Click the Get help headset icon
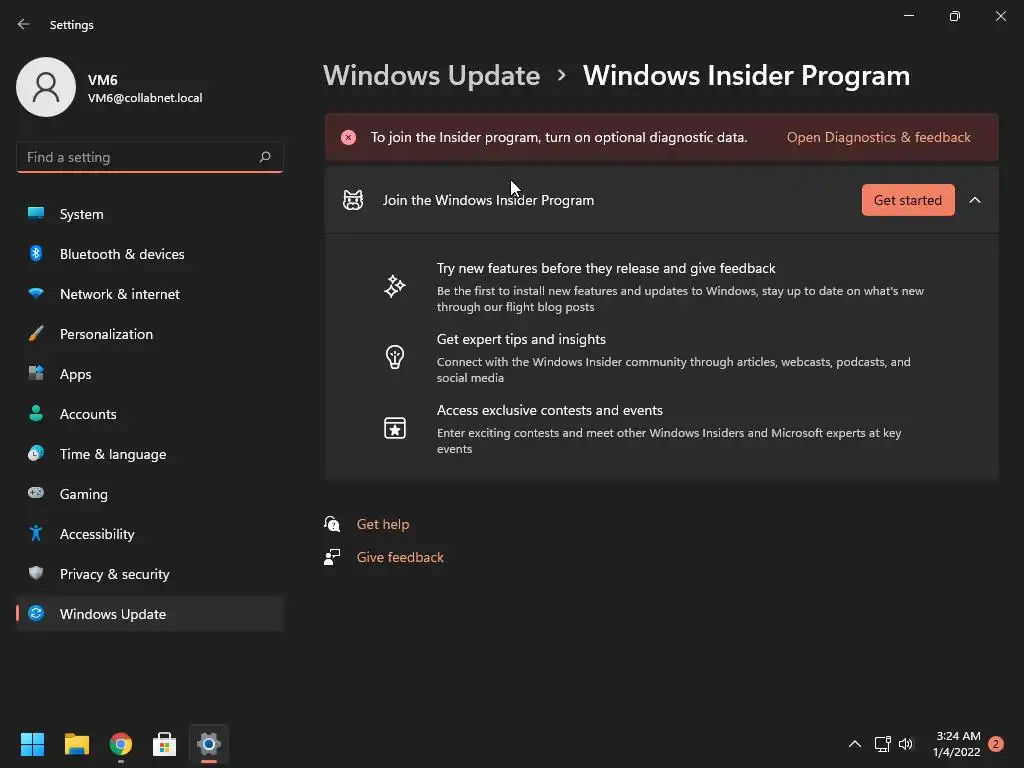The image size is (1024, 768). click(332, 524)
